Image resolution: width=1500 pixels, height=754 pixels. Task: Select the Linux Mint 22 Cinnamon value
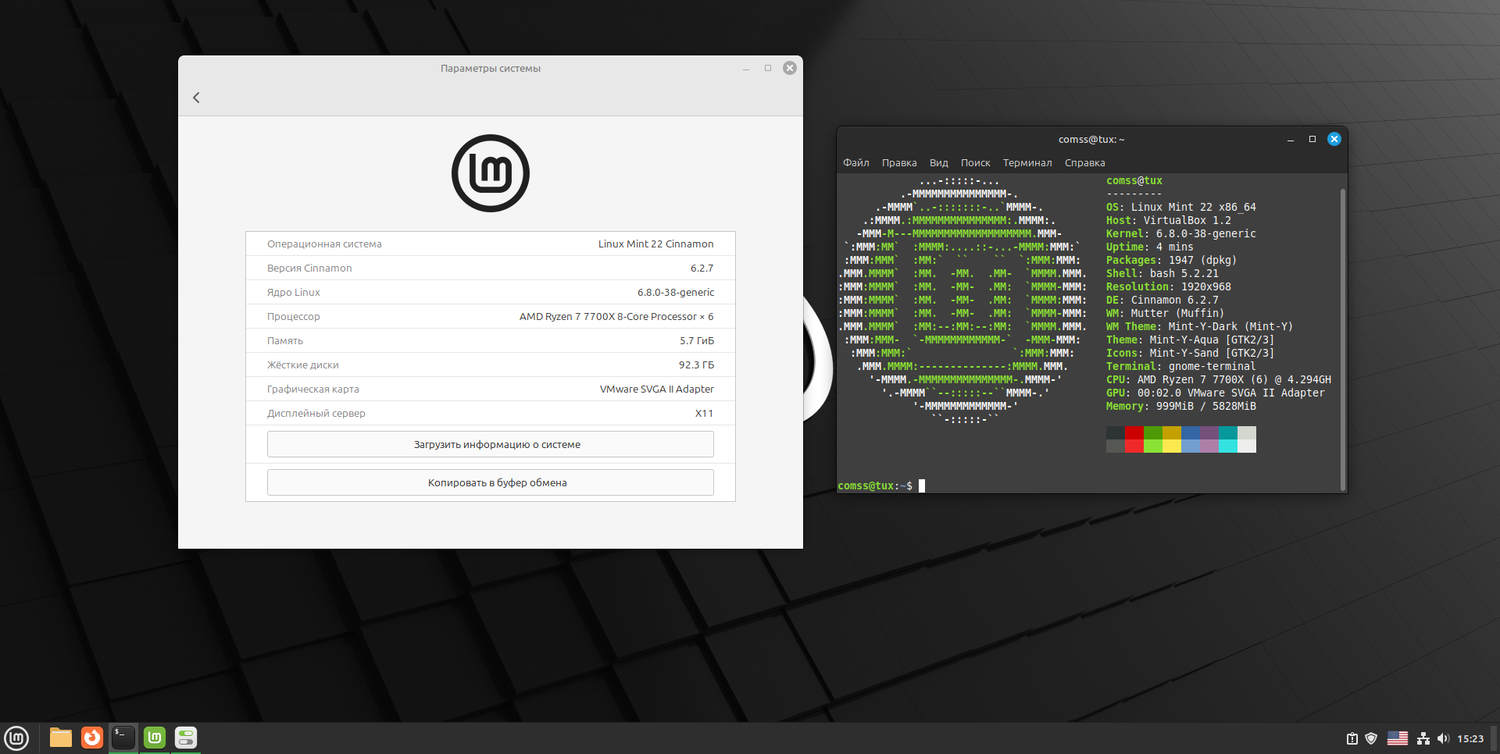[656, 244]
